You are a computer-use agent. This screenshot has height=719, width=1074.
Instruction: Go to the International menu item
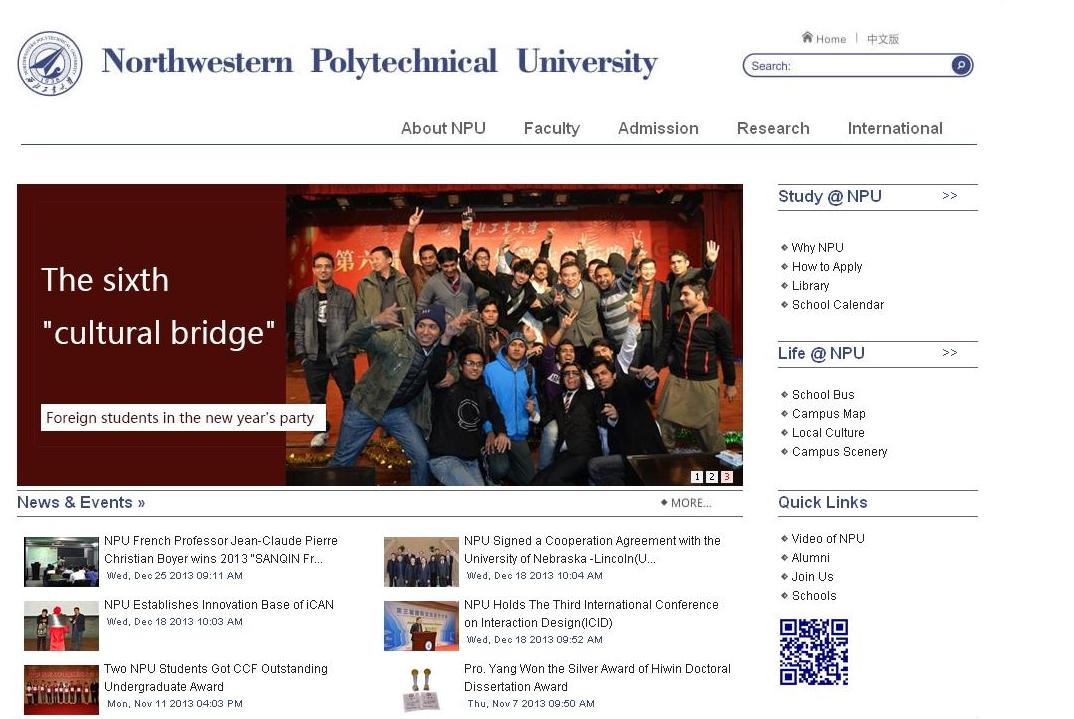895,128
